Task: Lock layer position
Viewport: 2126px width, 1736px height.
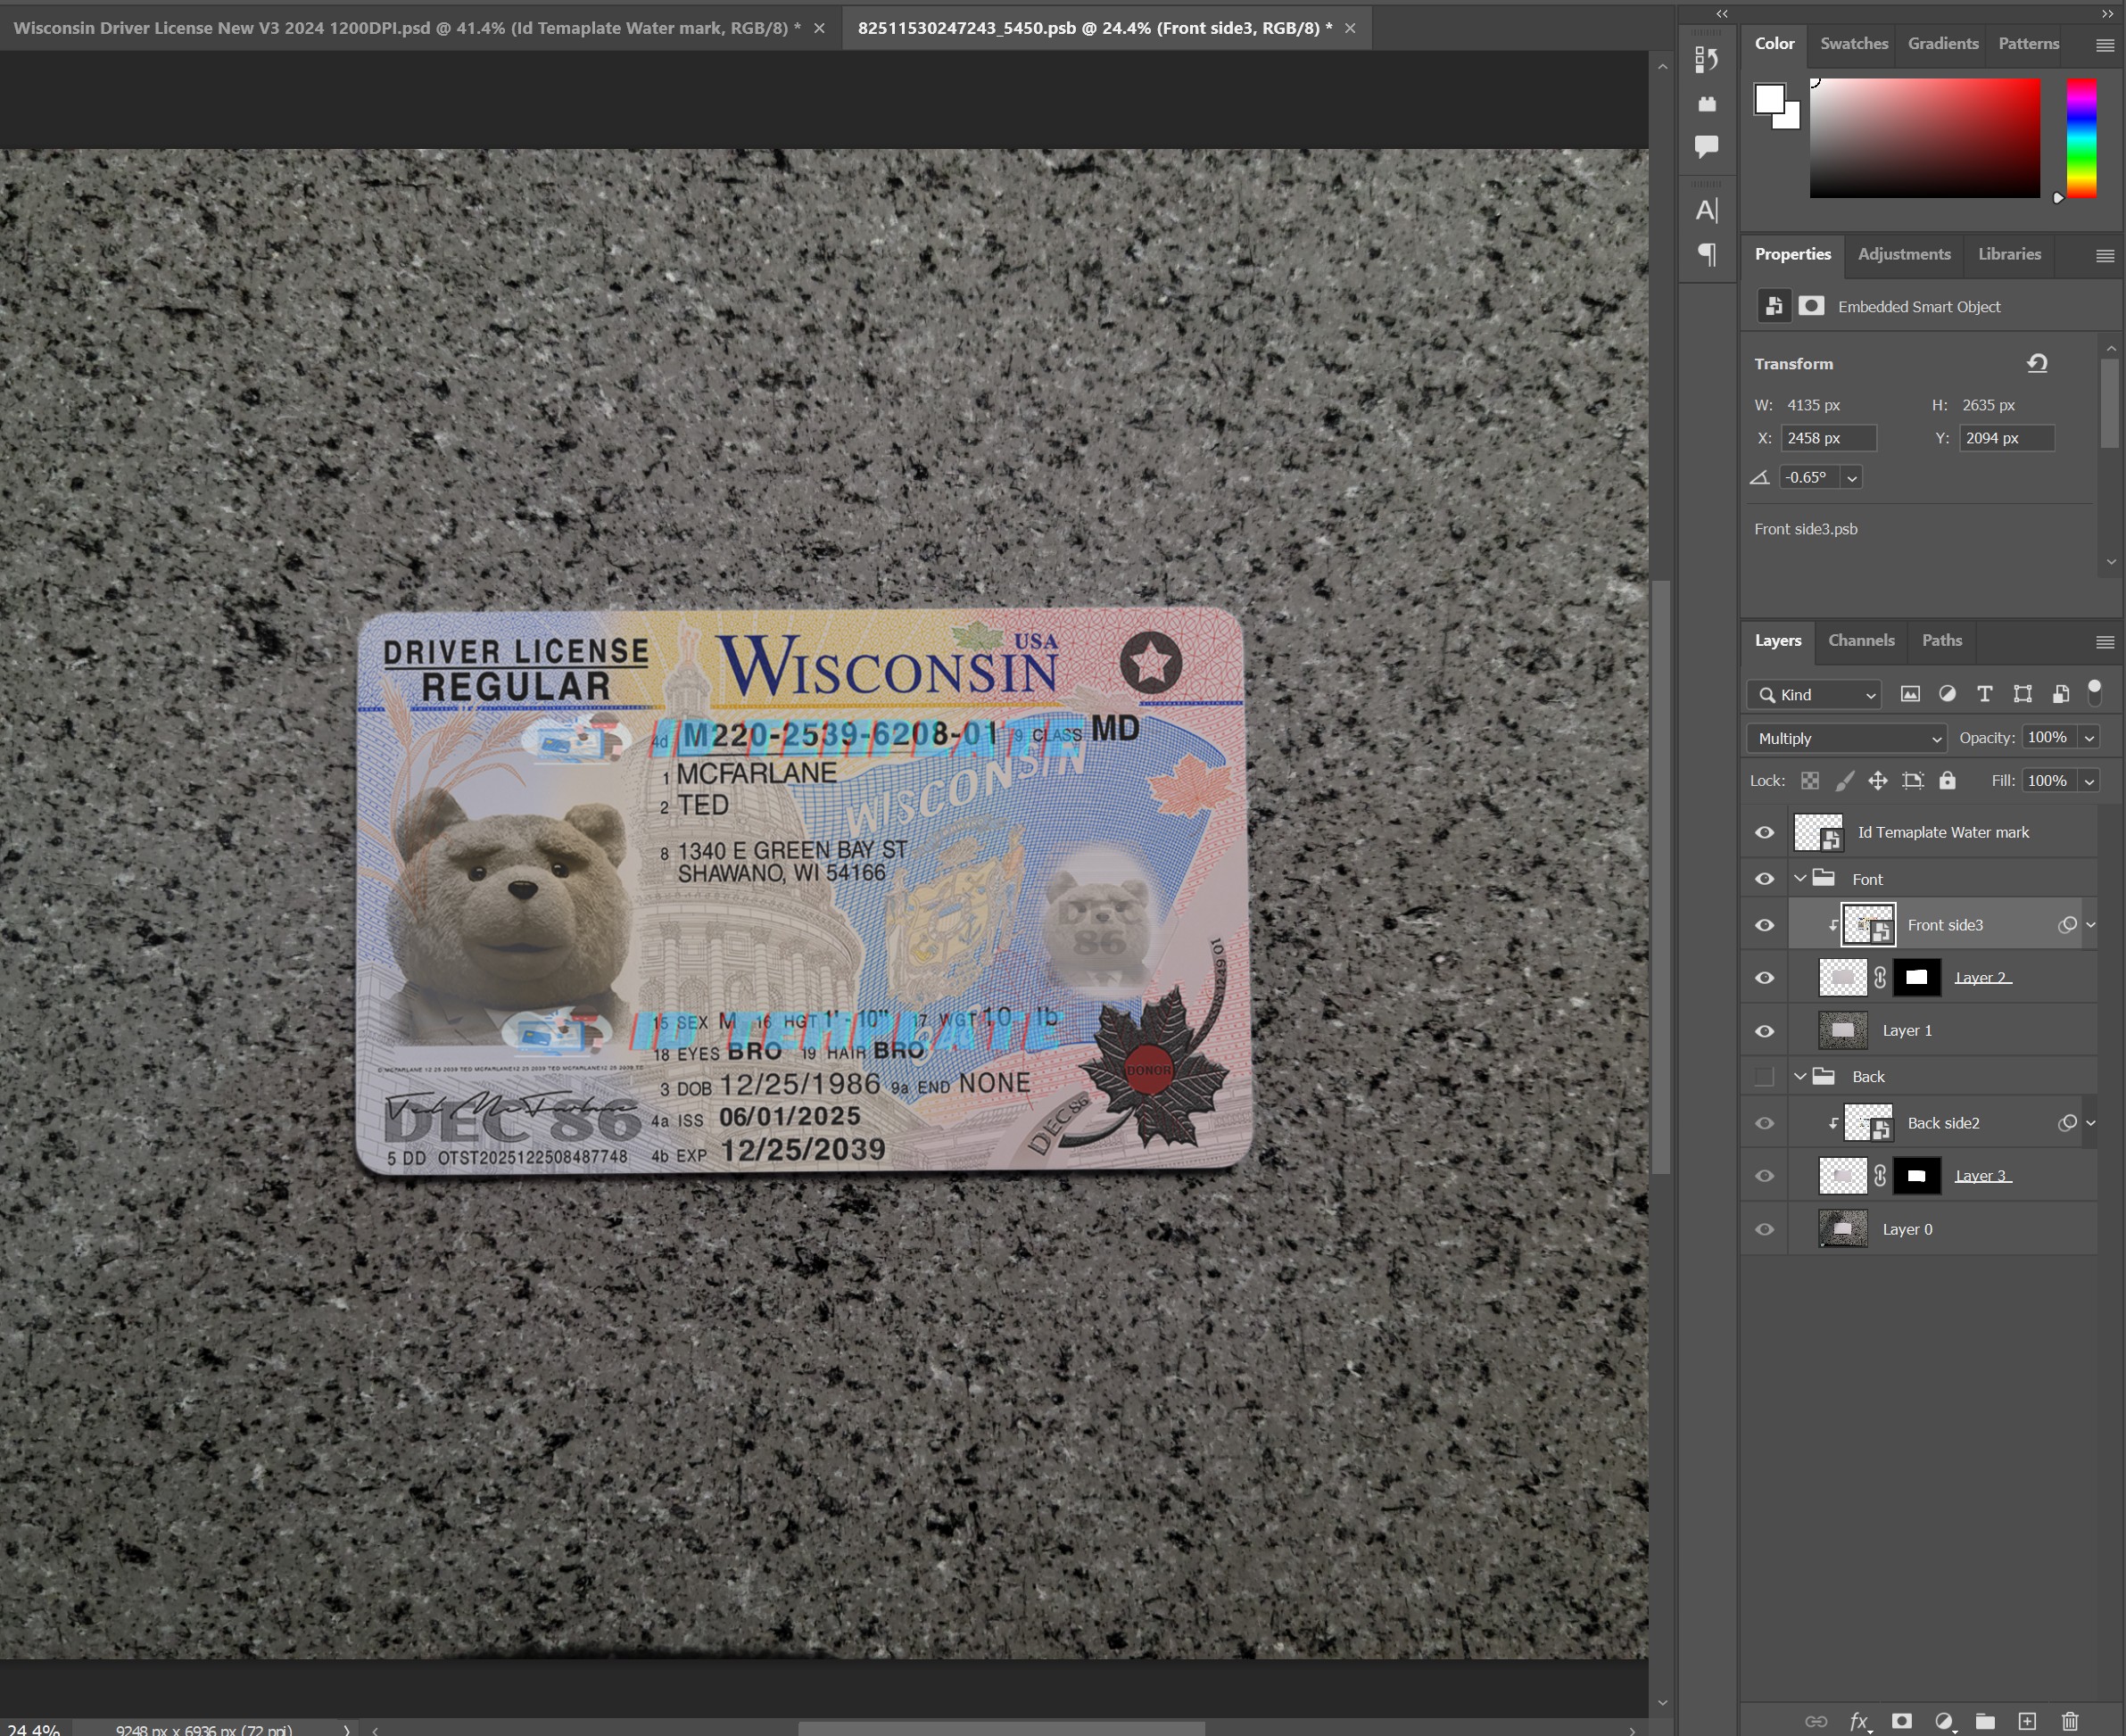Action: coord(1878,781)
